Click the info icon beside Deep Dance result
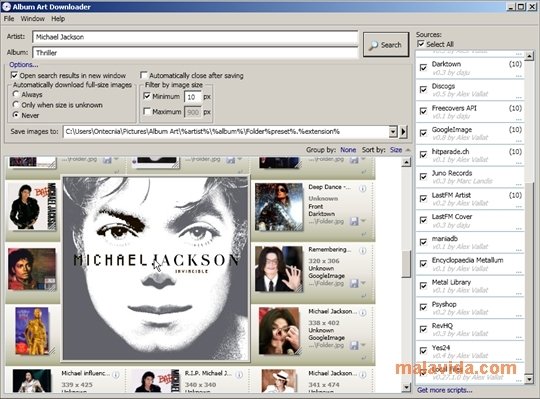540x399 pixels. click(362, 188)
